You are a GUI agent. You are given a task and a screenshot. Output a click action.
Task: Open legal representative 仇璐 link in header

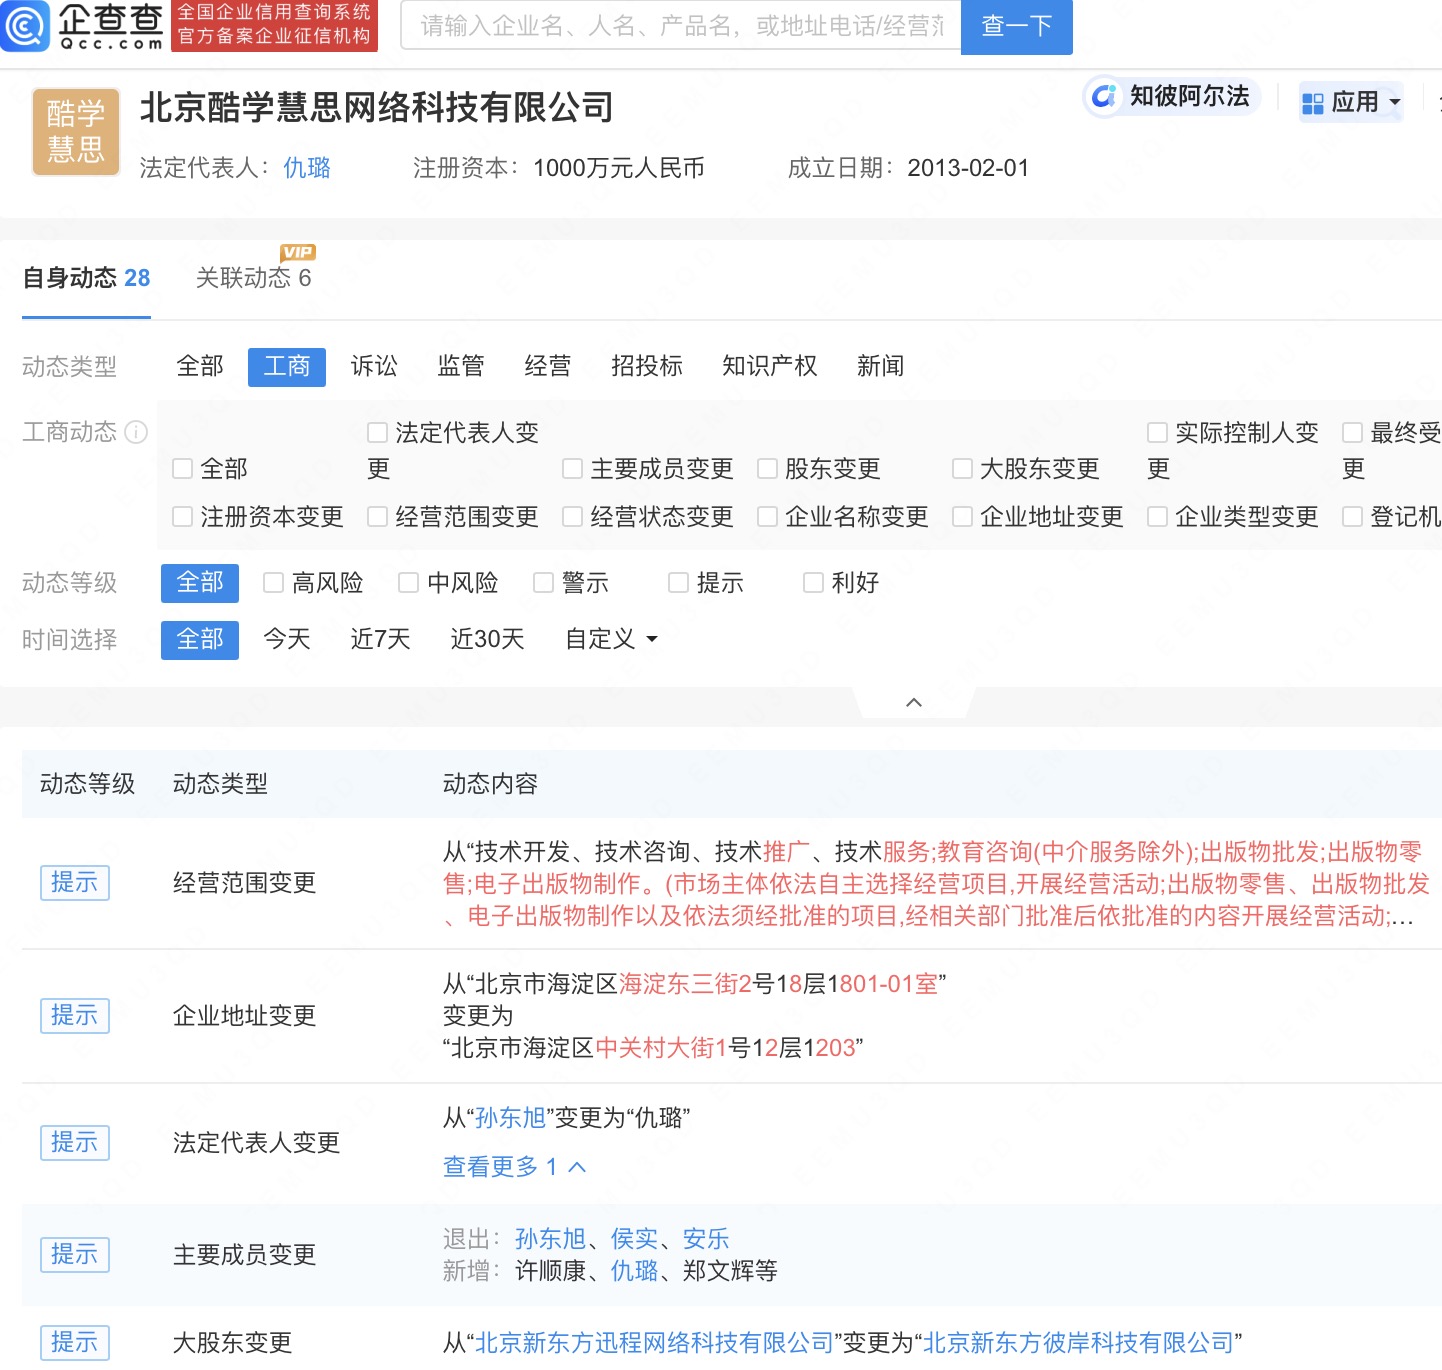pyautogui.click(x=307, y=168)
